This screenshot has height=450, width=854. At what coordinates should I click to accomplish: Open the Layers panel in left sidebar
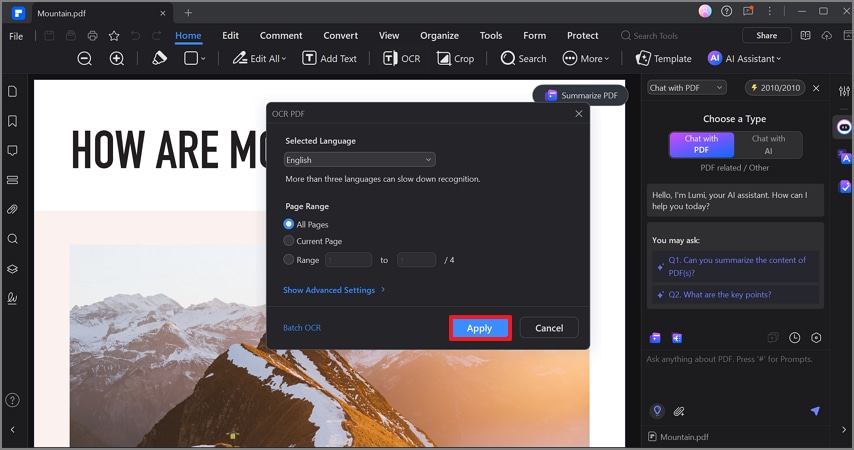tap(12, 269)
